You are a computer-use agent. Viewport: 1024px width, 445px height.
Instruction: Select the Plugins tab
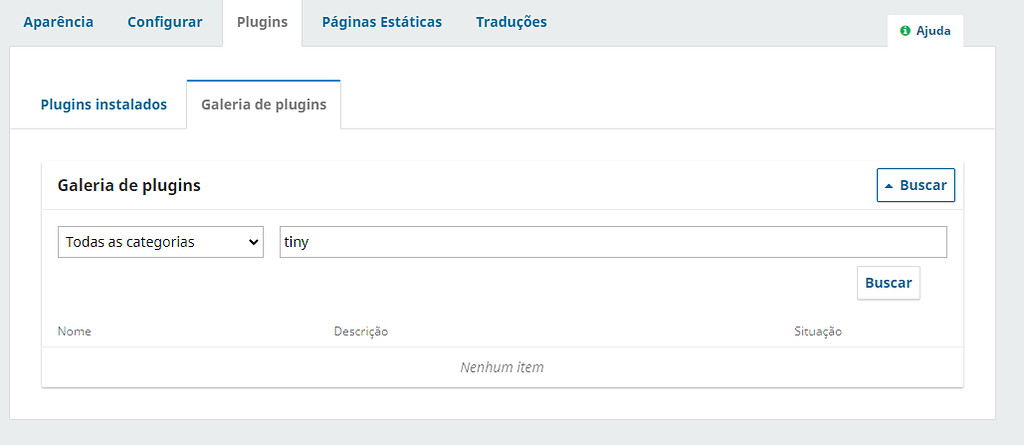[x=262, y=22]
